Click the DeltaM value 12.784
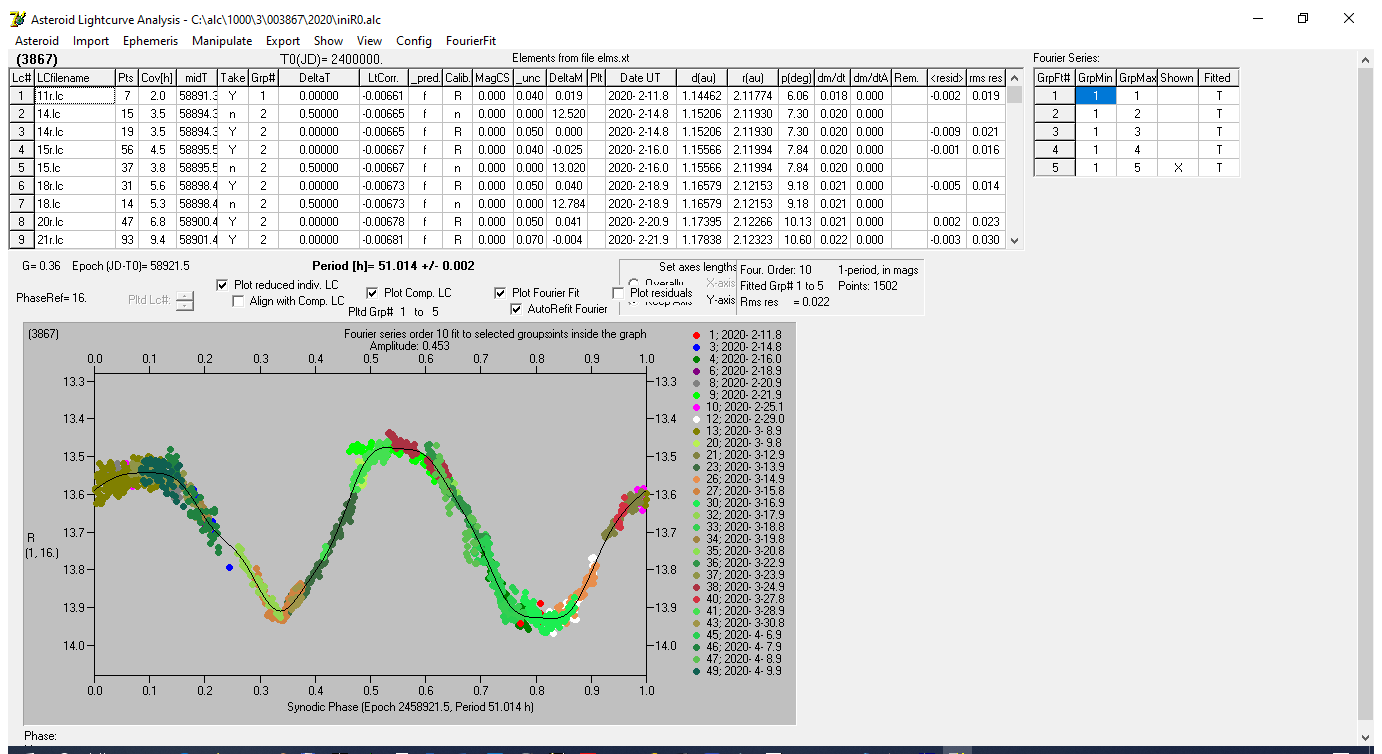The width and height of the screenshot is (1382, 754). [x=566, y=204]
